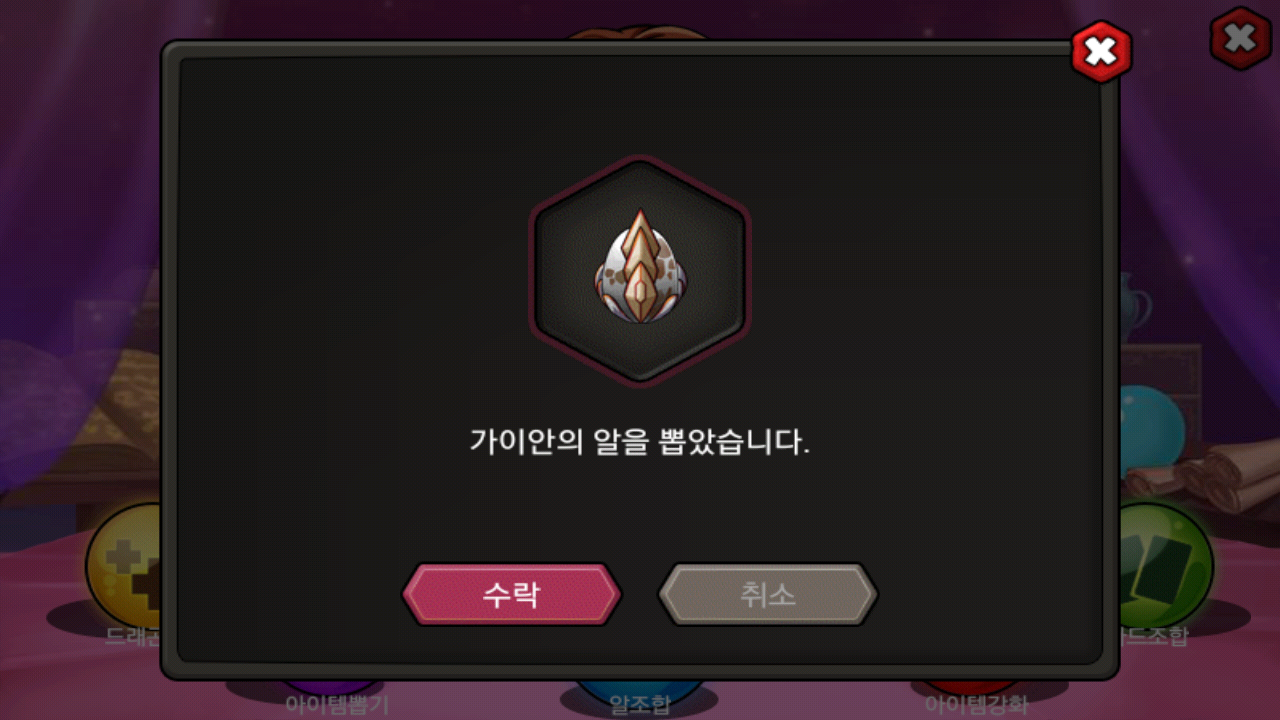Open the 아이템강화 menu label
1280x720 pixels.
pos(975,705)
